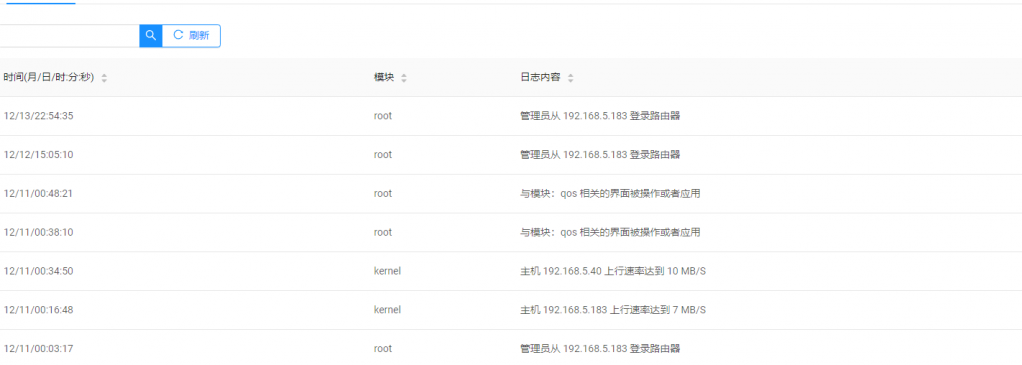
Task: Click kernel module in the 12/11/00:34:50 row
Action: (387, 271)
